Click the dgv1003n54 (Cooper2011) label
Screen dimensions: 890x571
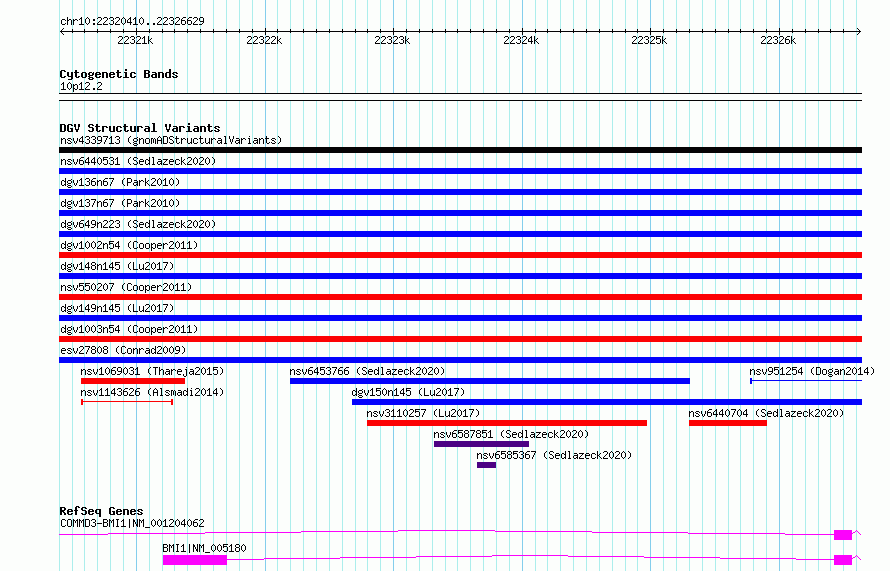pyautogui.click(x=129, y=329)
